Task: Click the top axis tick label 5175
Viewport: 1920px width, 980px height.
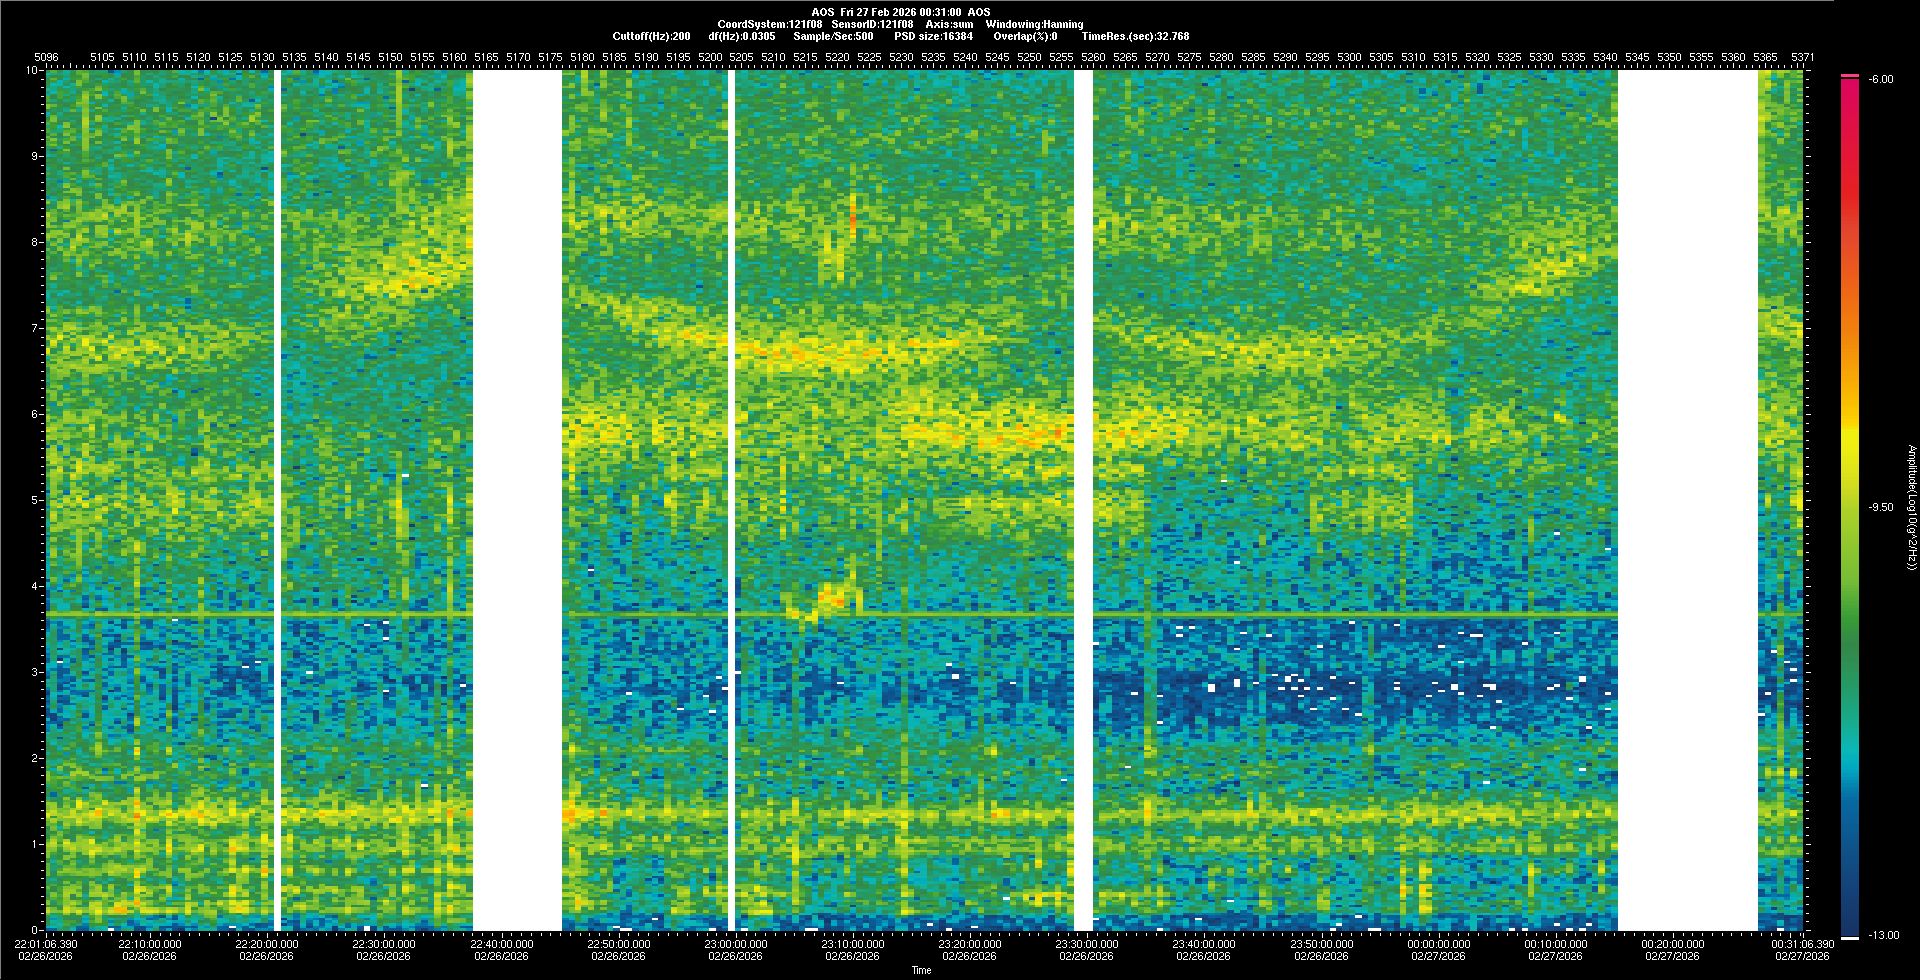Action: pyautogui.click(x=550, y=58)
